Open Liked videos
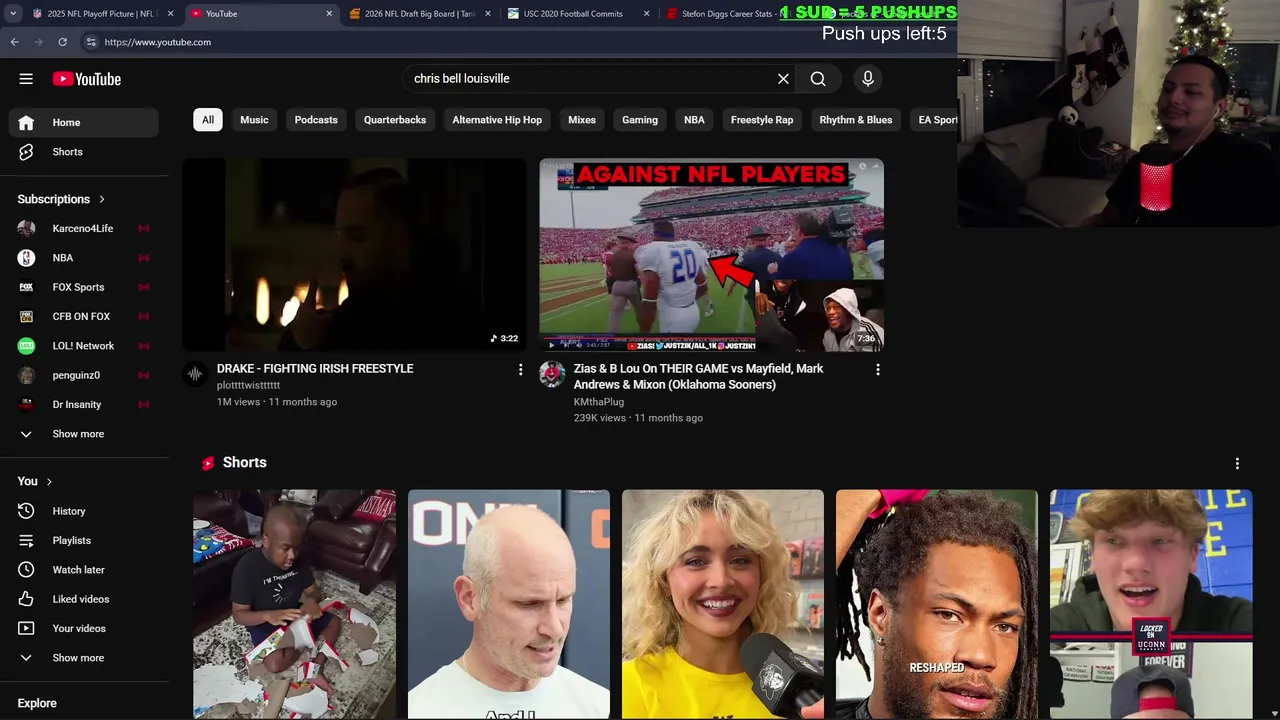 coord(84,599)
